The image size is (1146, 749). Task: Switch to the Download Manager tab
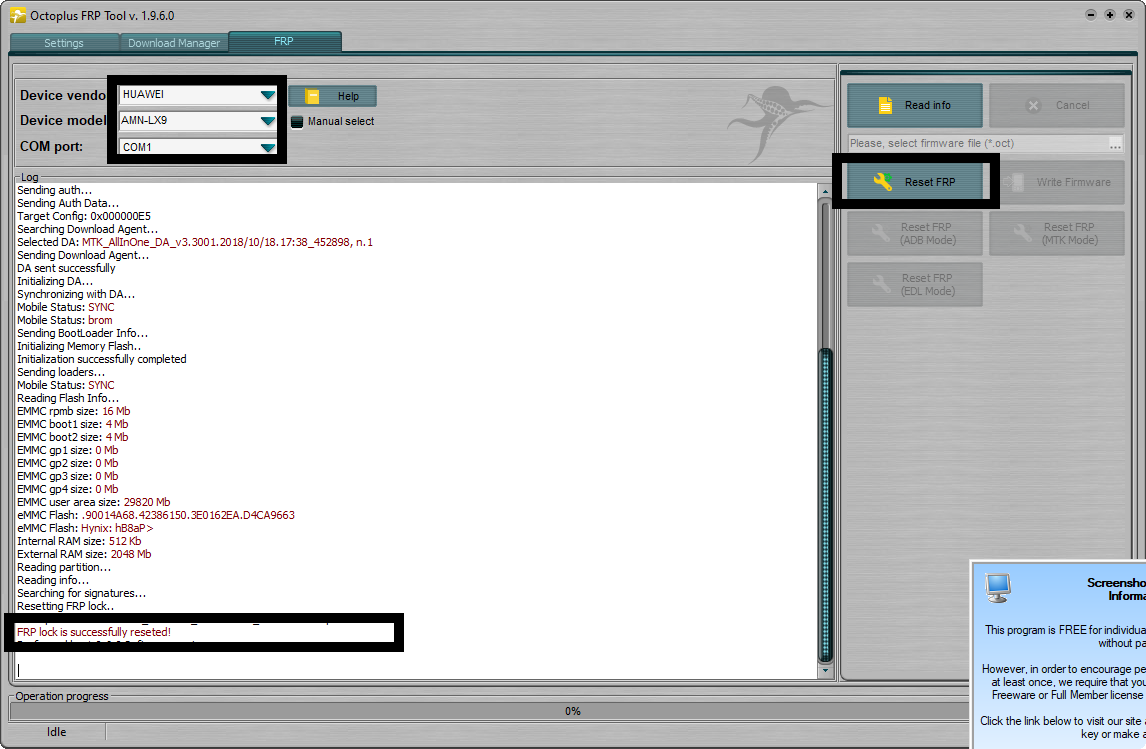coord(174,42)
